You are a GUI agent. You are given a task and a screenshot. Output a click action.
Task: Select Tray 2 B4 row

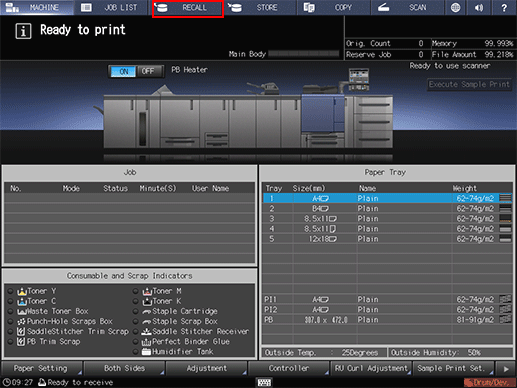(388, 209)
